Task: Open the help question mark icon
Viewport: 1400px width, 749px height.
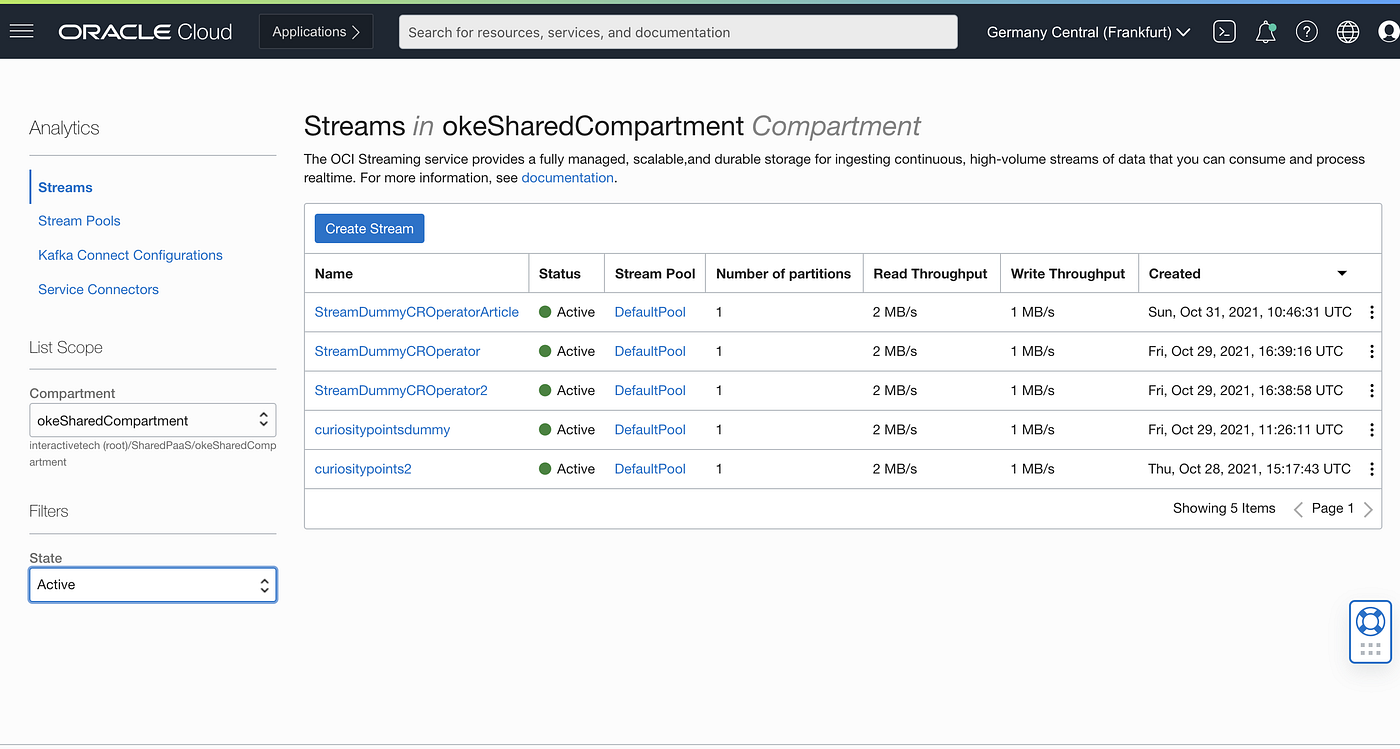Action: coord(1307,32)
